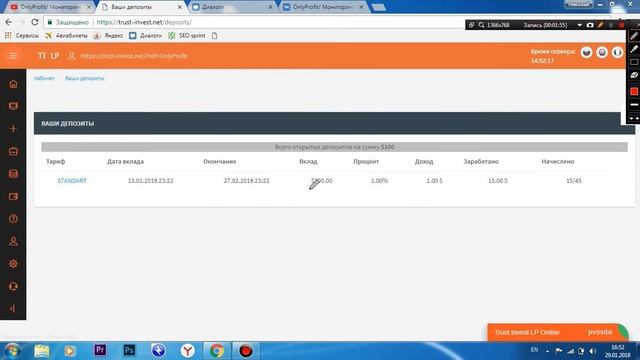Open the Яндекс bookmark
Screen dimensions: 640x360
(x=108, y=36)
